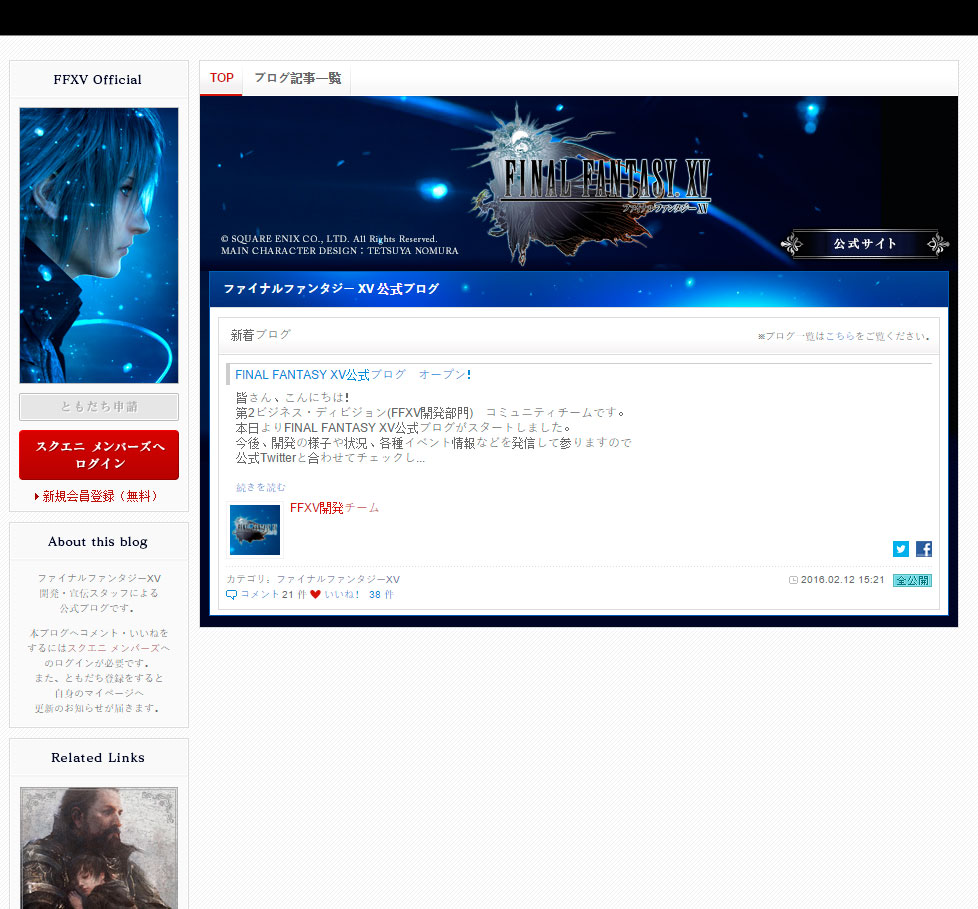Click the About this blog heading
978x909 pixels.
tap(98, 542)
